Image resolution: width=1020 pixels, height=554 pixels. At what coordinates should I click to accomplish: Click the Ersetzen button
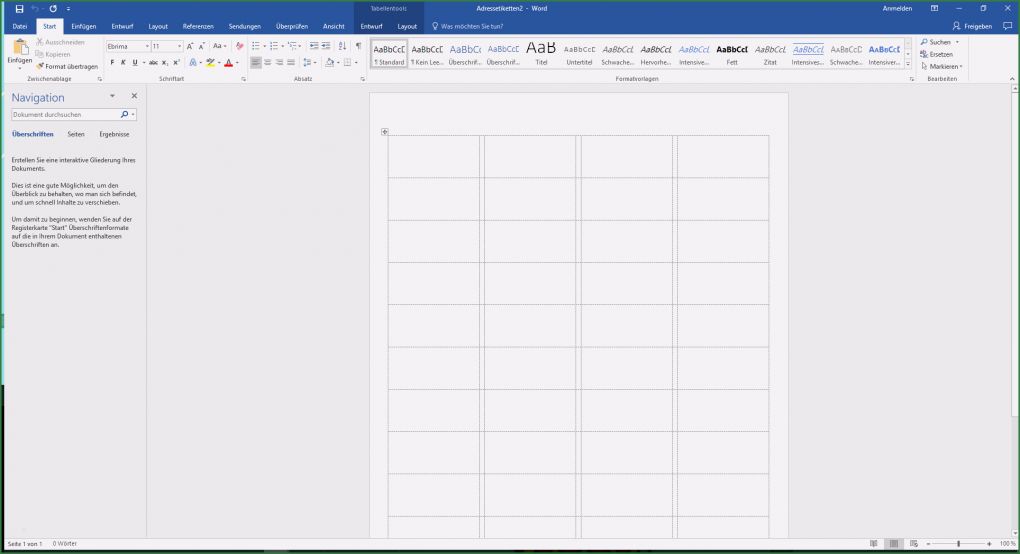940,54
